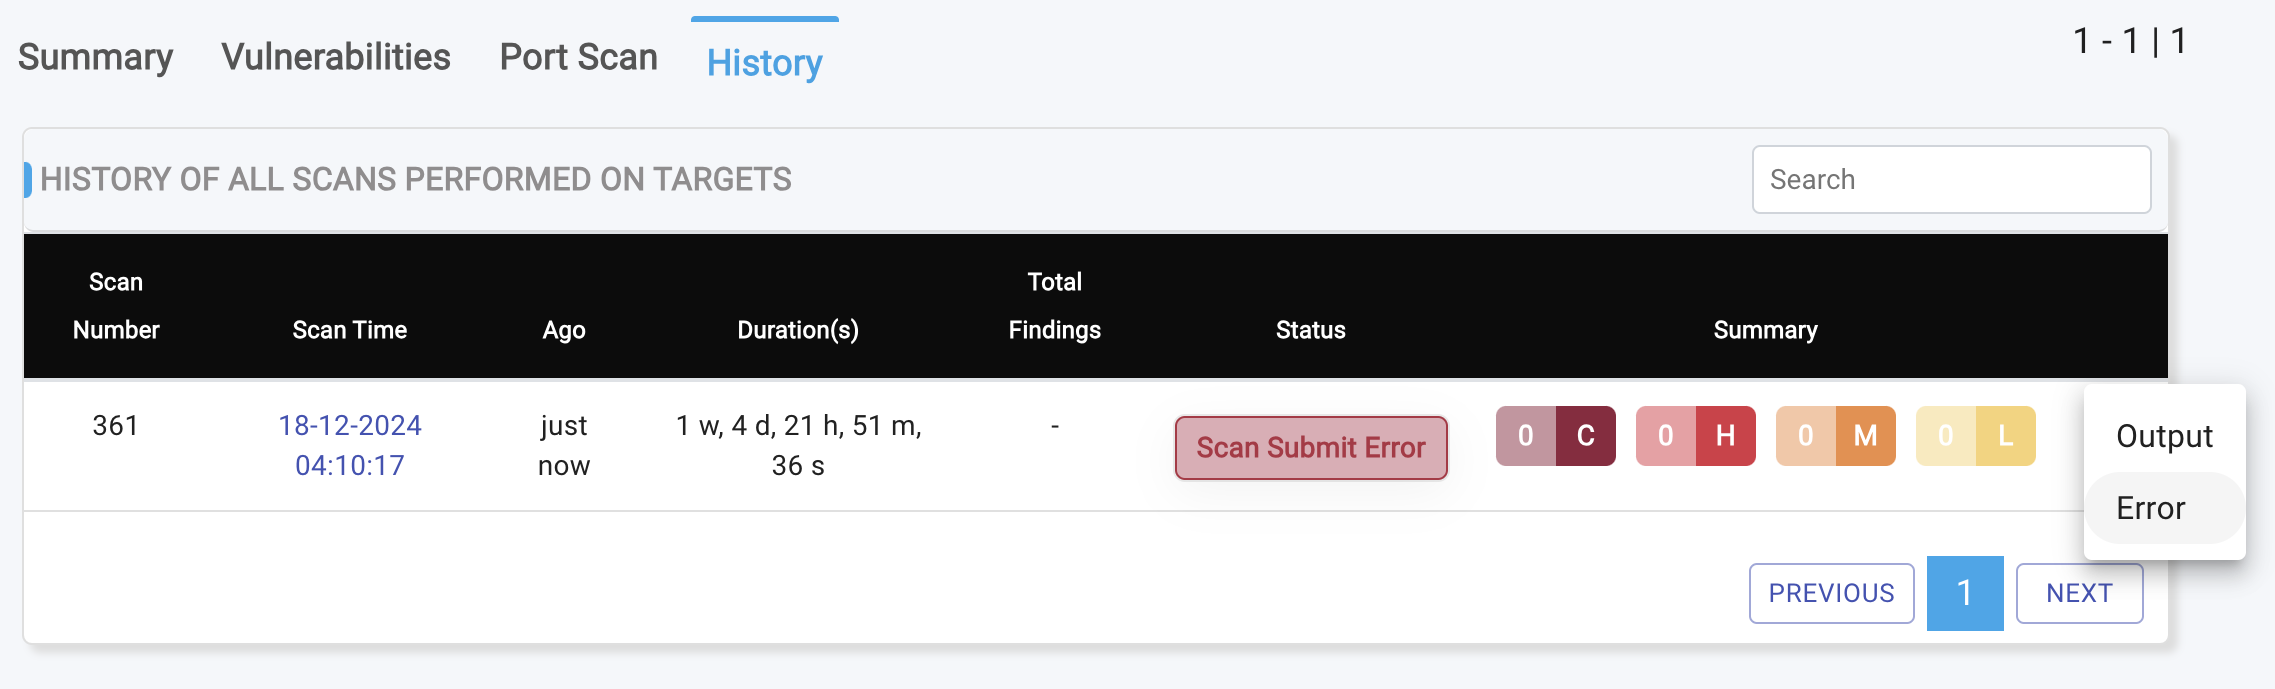This screenshot has width=2275, height=689.
Task: Click the Status column header
Action: [1310, 330]
